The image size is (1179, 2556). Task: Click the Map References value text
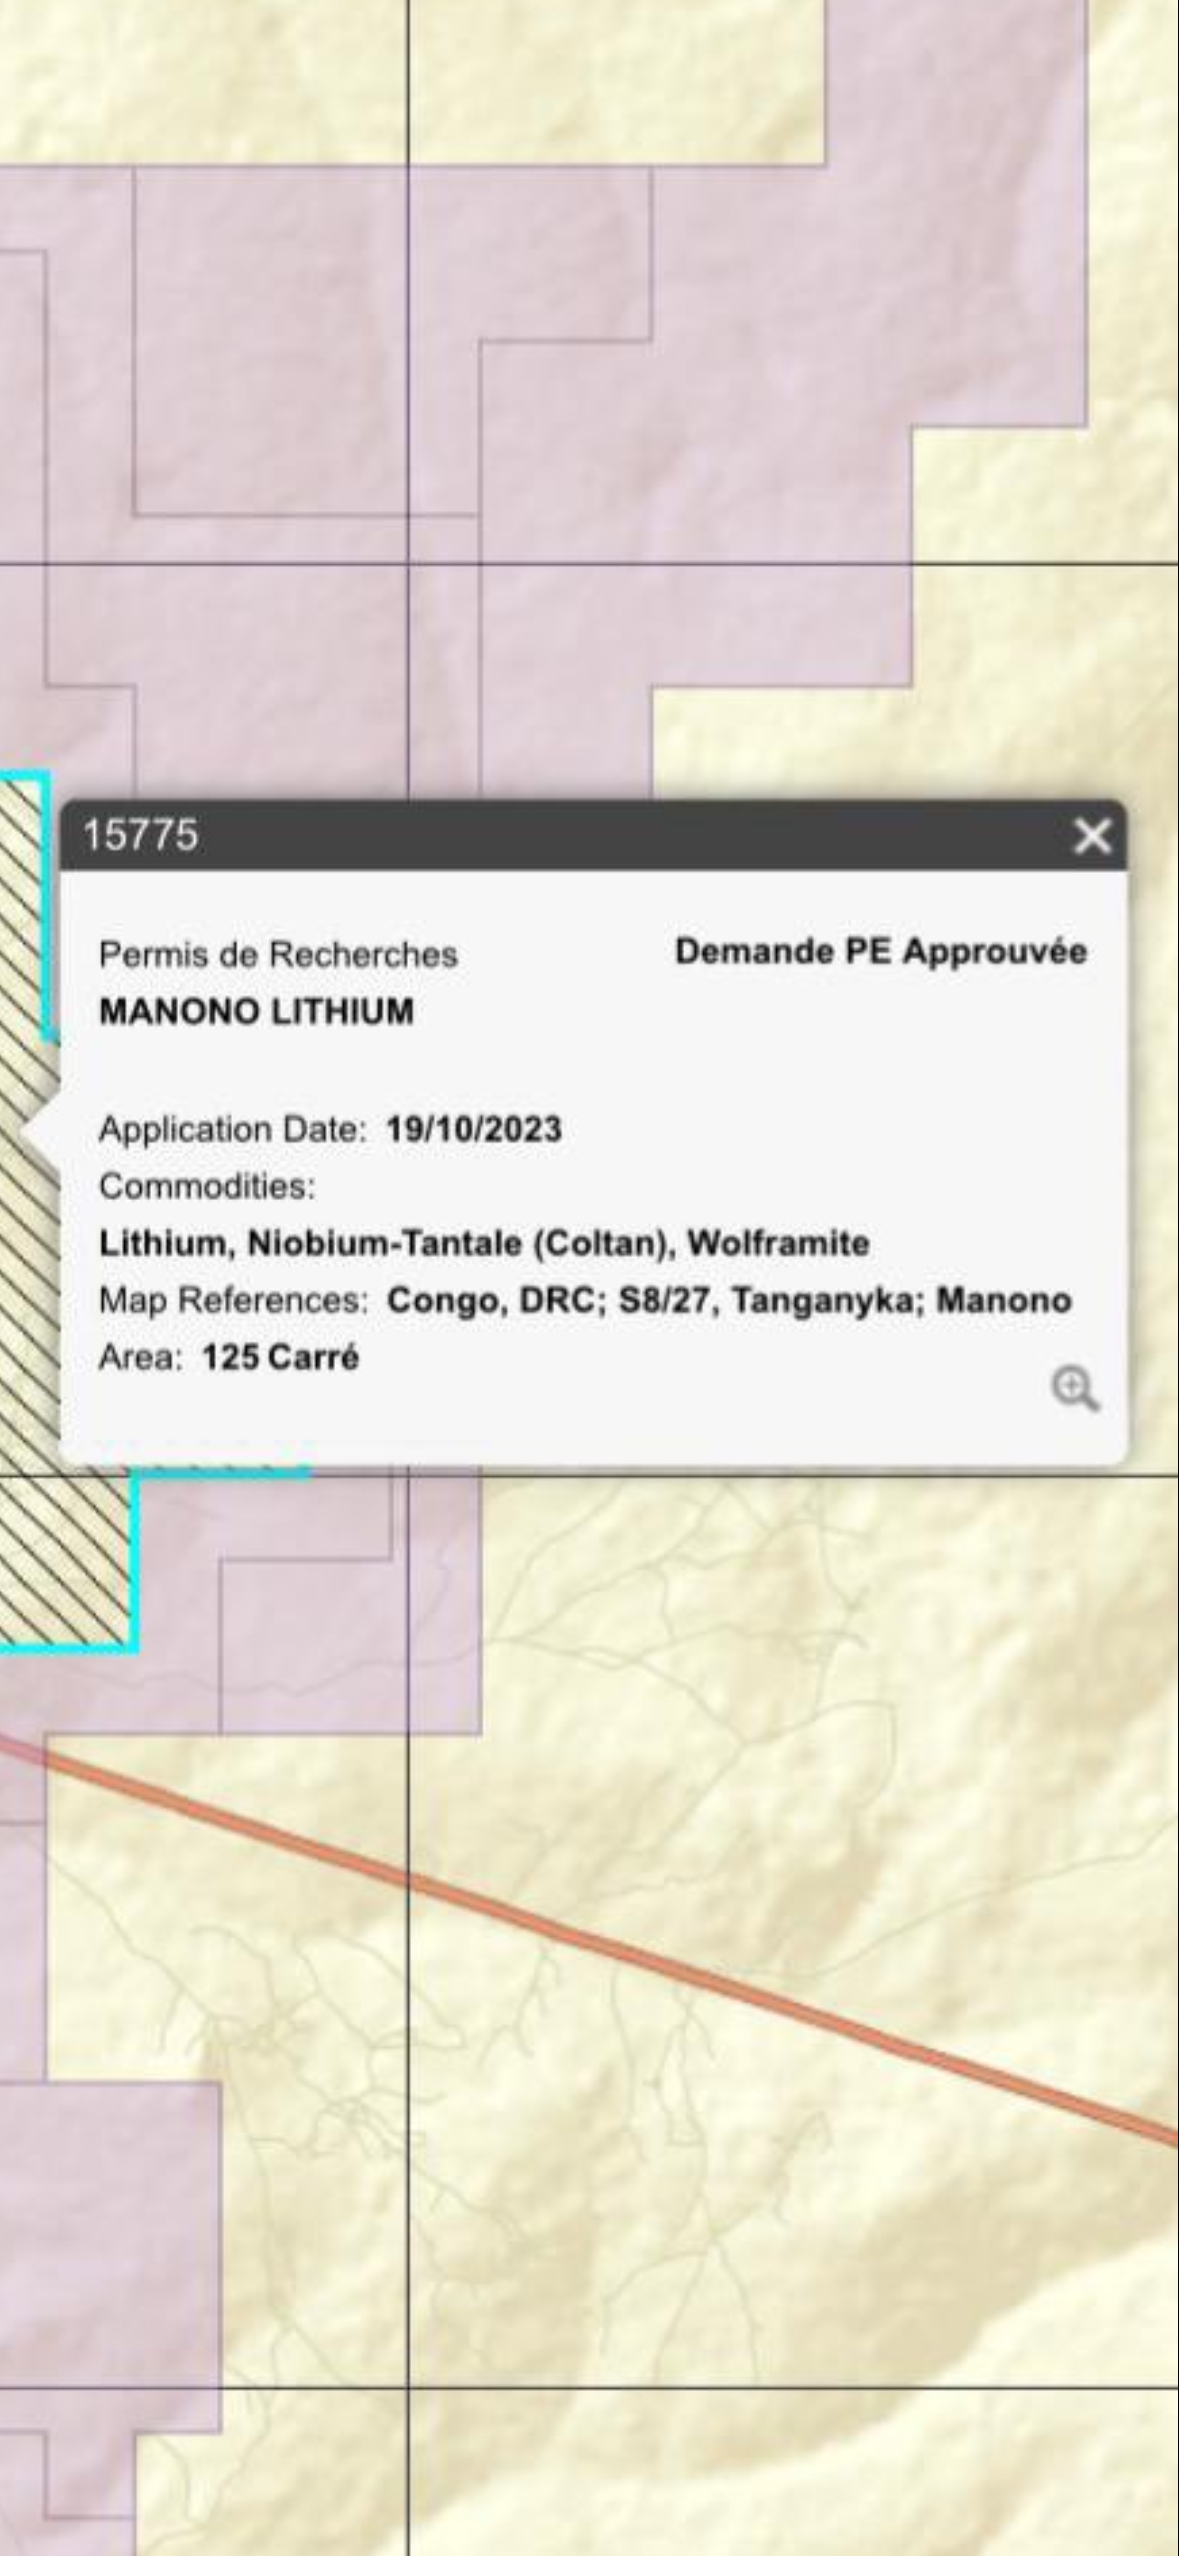(x=728, y=1301)
